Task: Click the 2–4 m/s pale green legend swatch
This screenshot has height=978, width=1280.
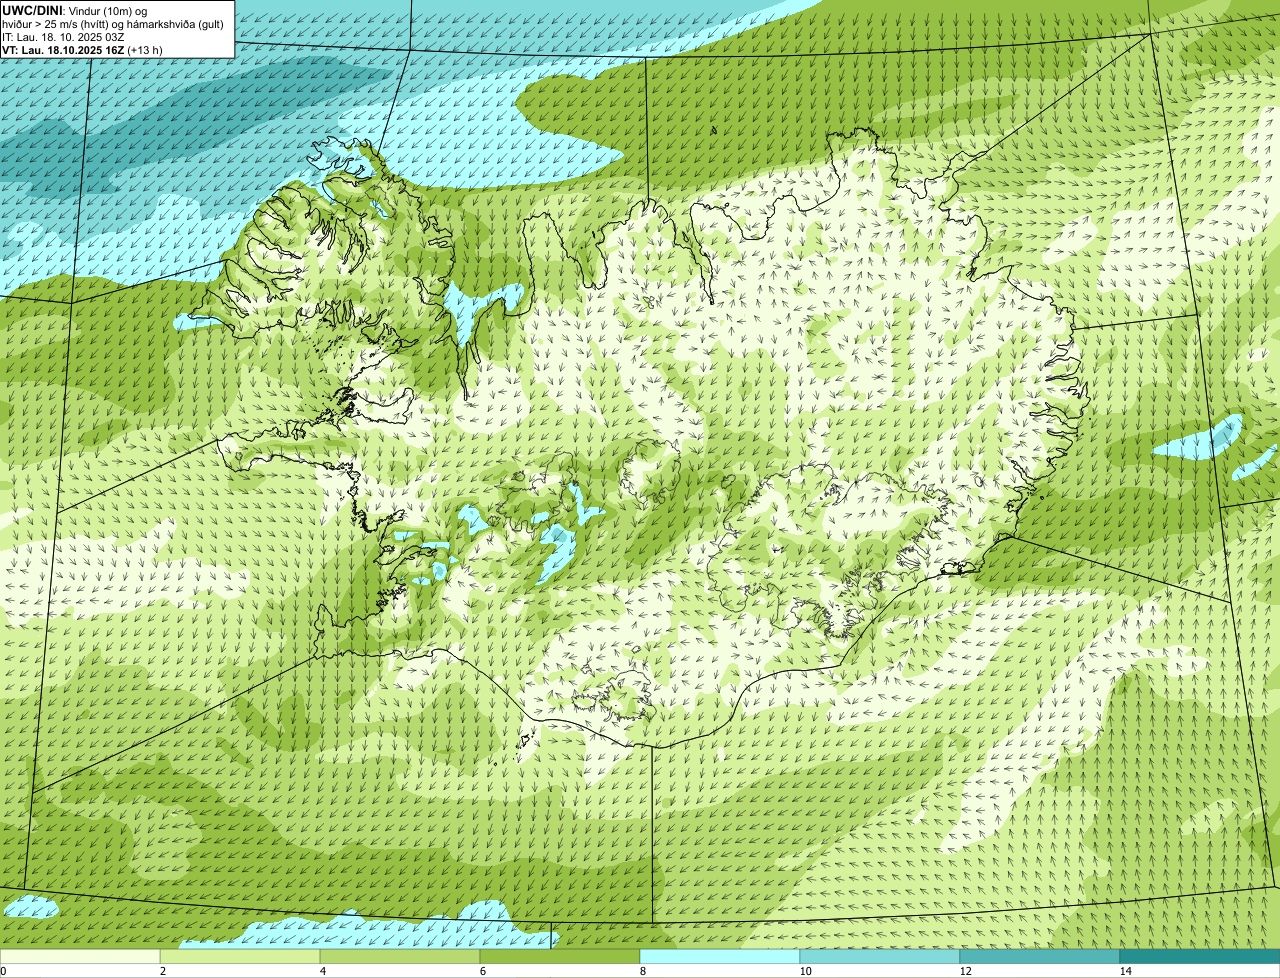Action: click(x=240, y=956)
